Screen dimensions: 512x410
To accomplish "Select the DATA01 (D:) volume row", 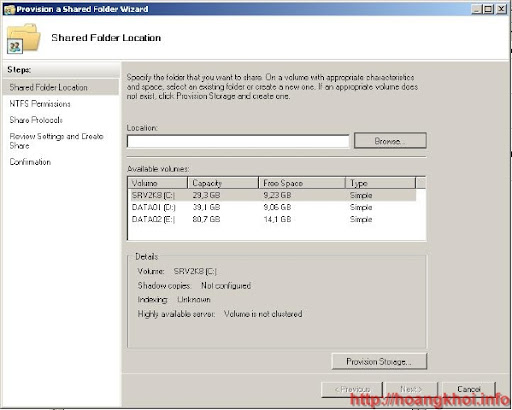I will 272,207.
